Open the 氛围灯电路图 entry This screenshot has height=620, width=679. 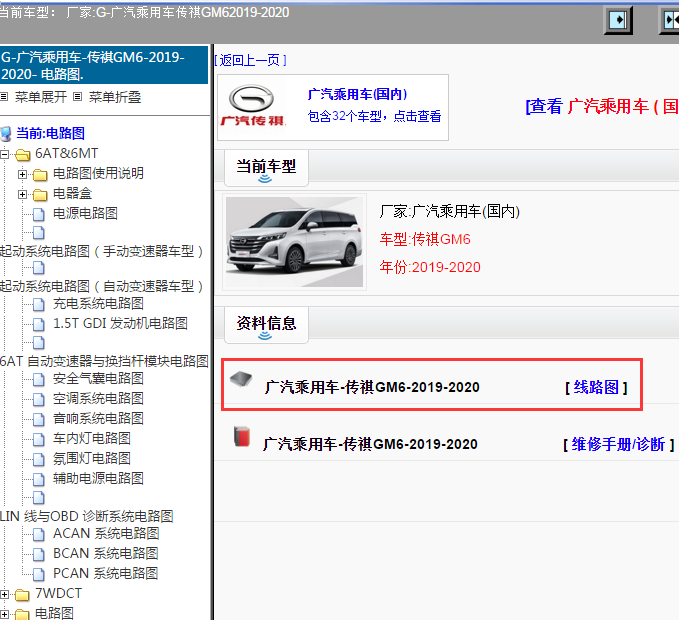(92, 458)
